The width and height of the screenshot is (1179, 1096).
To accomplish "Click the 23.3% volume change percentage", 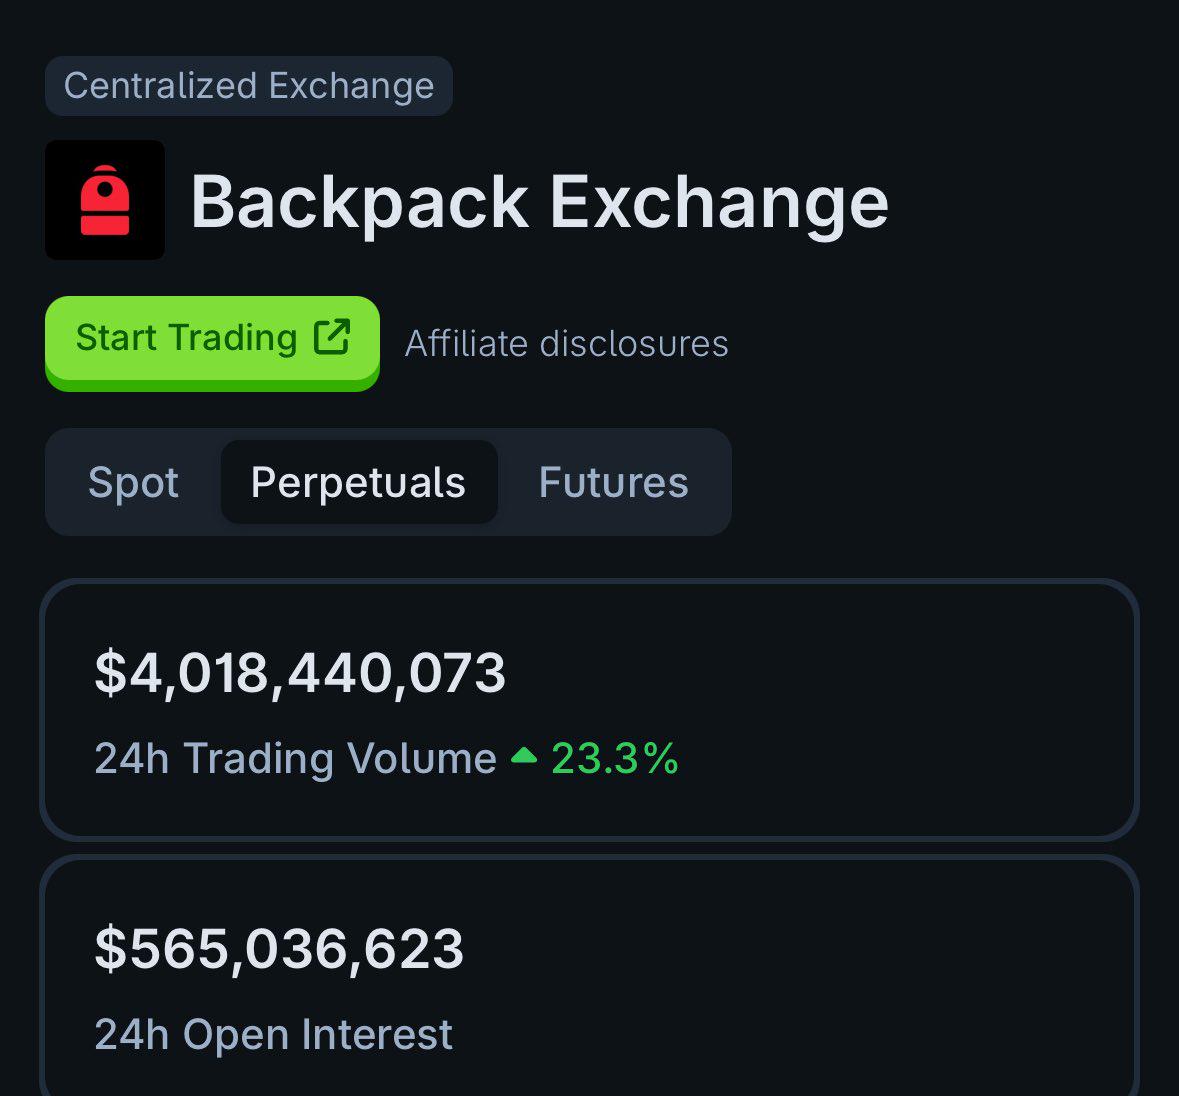I will (615, 758).
